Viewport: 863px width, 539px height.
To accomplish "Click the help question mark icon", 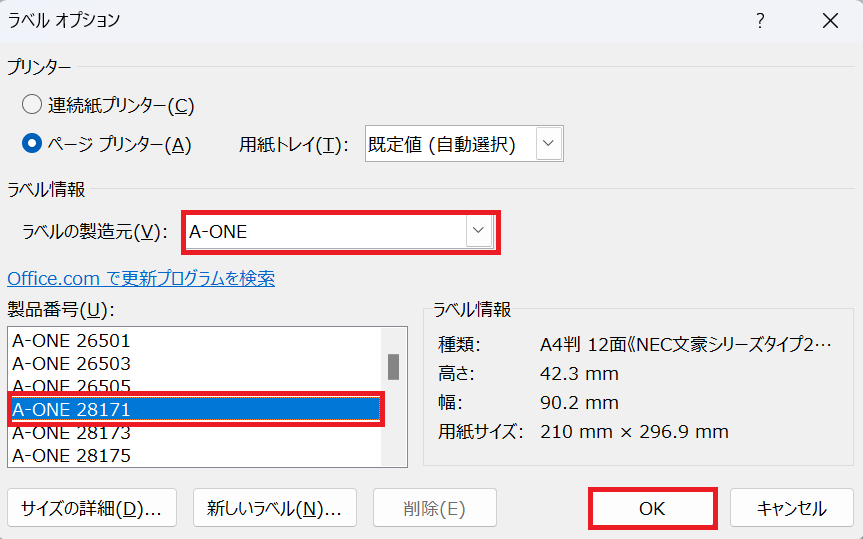I will click(x=760, y=21).
